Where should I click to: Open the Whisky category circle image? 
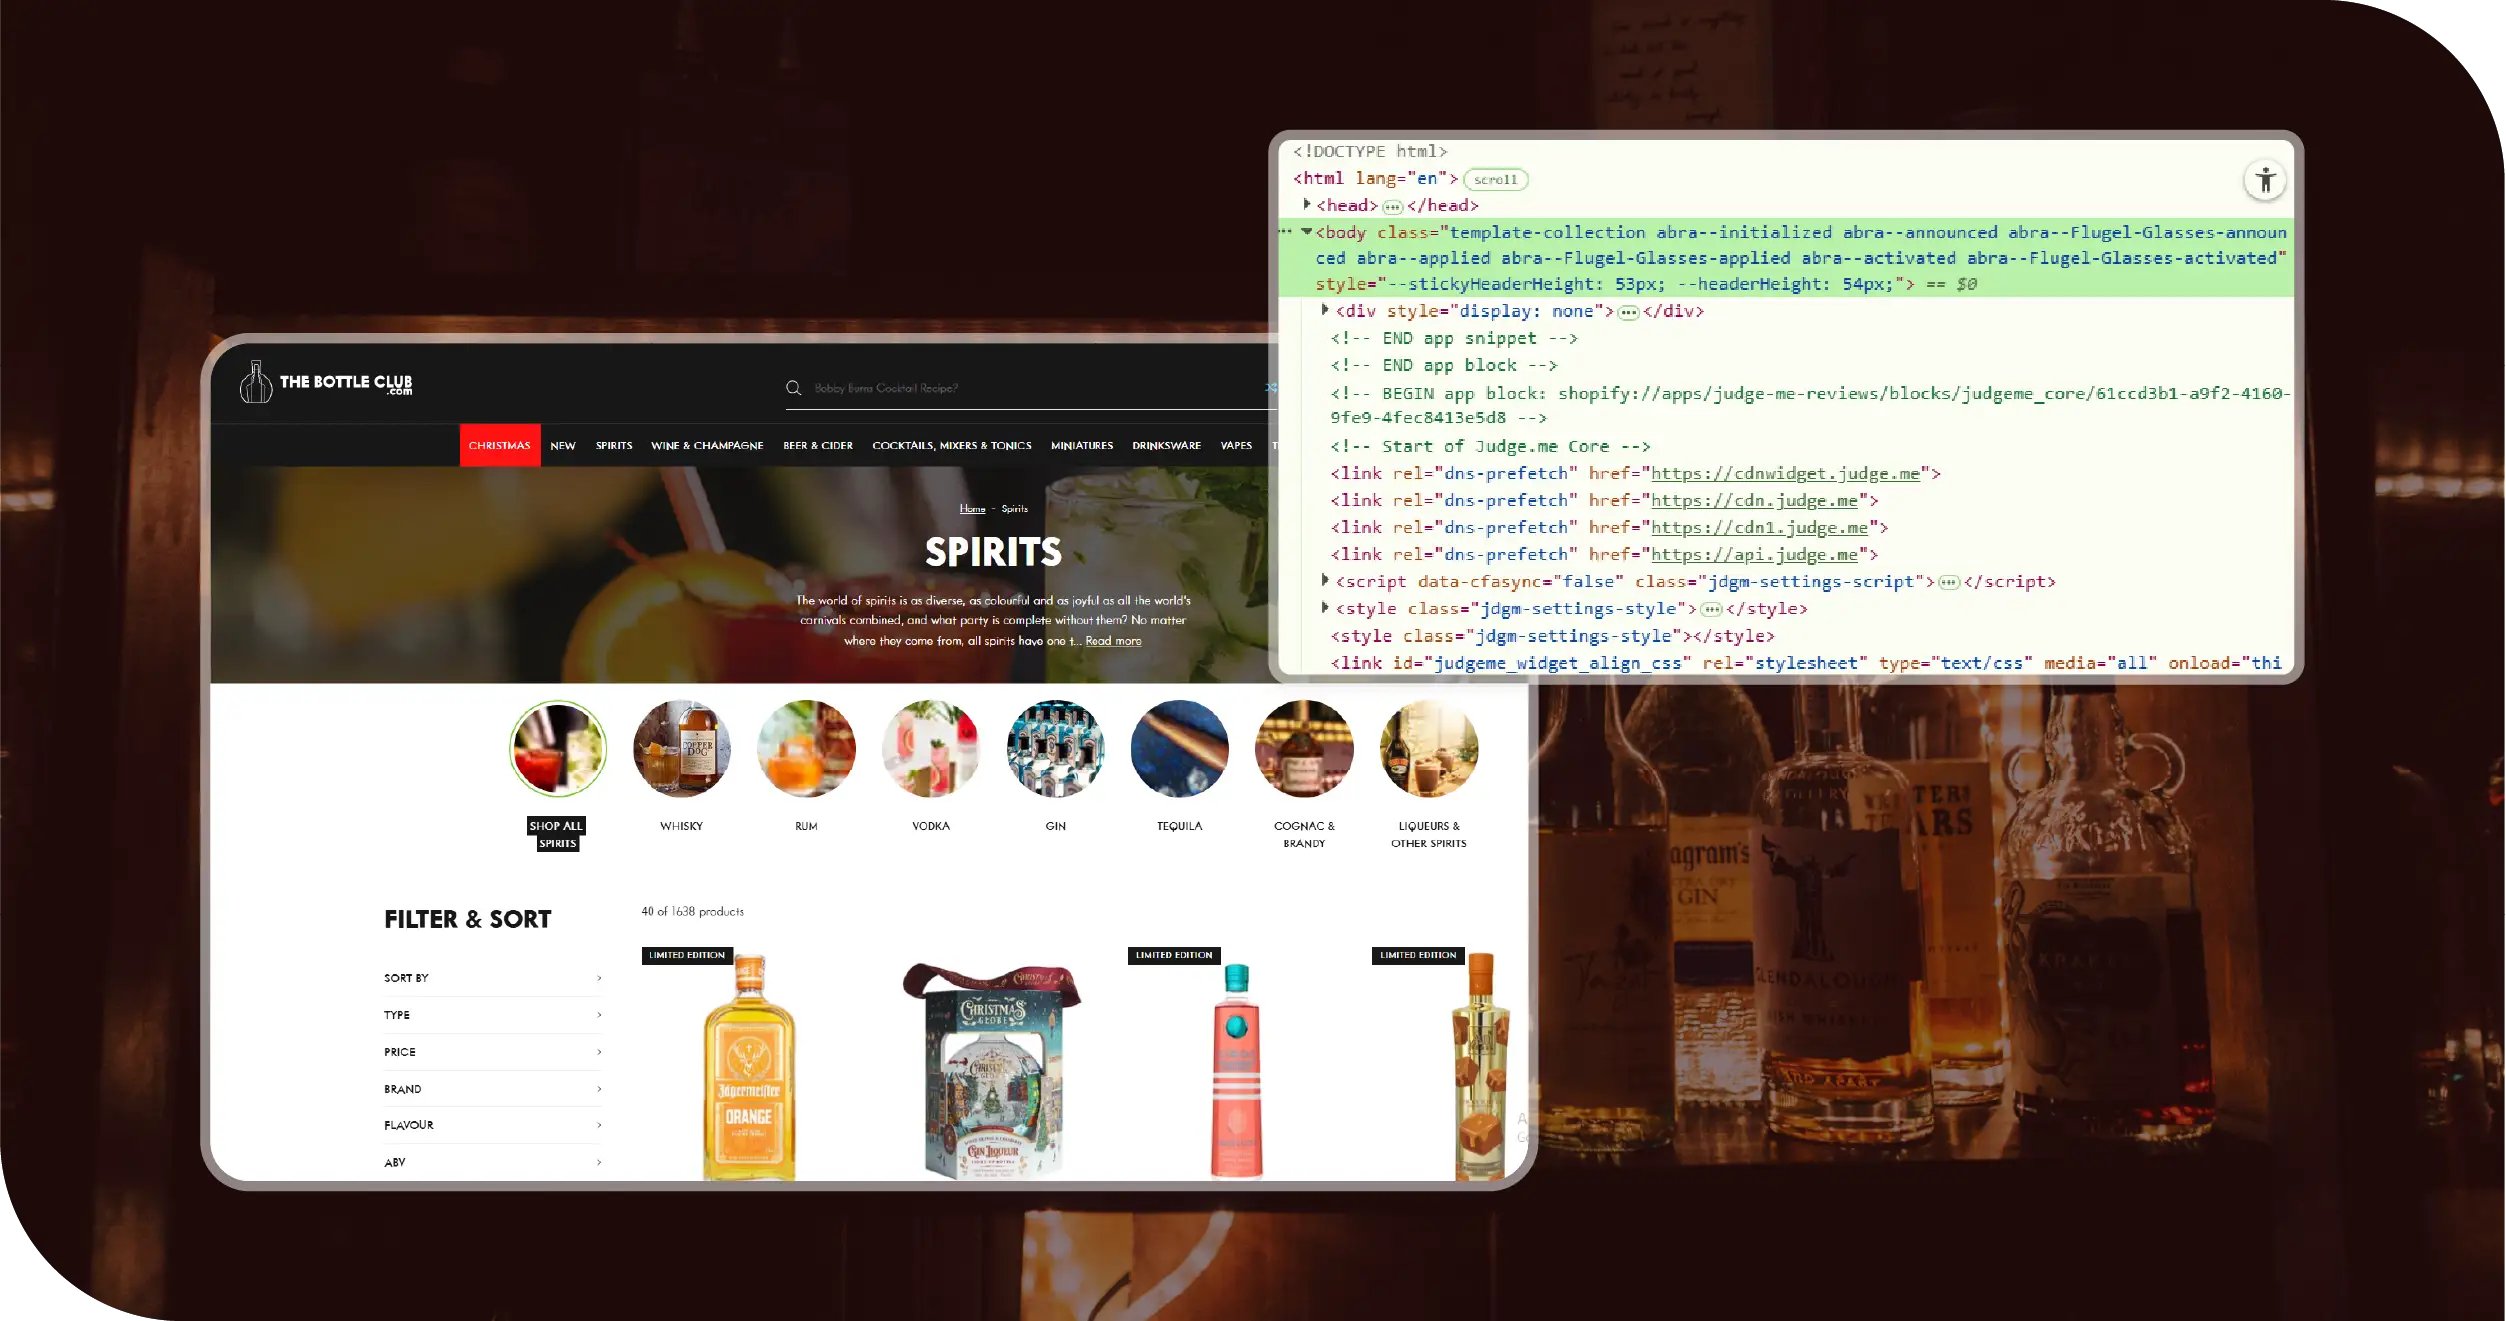pos(682,749)
